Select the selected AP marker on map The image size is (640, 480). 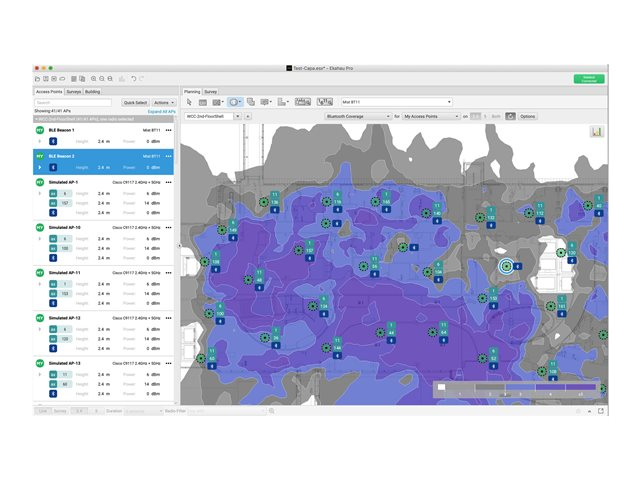[x=506, y=266]
